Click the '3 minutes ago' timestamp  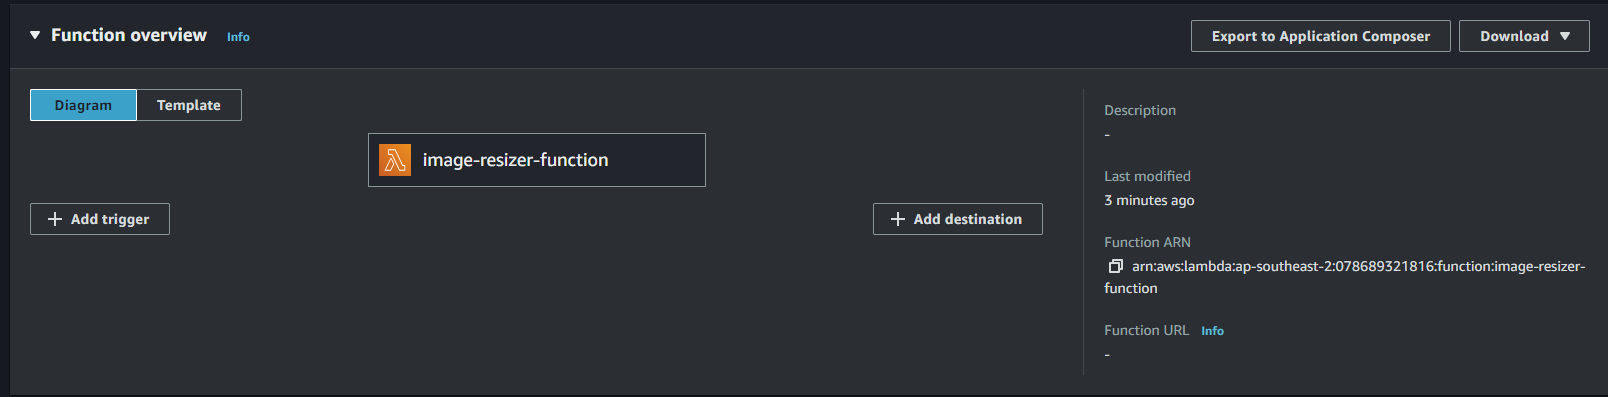pyautogui.click(x=1149, y=200)
